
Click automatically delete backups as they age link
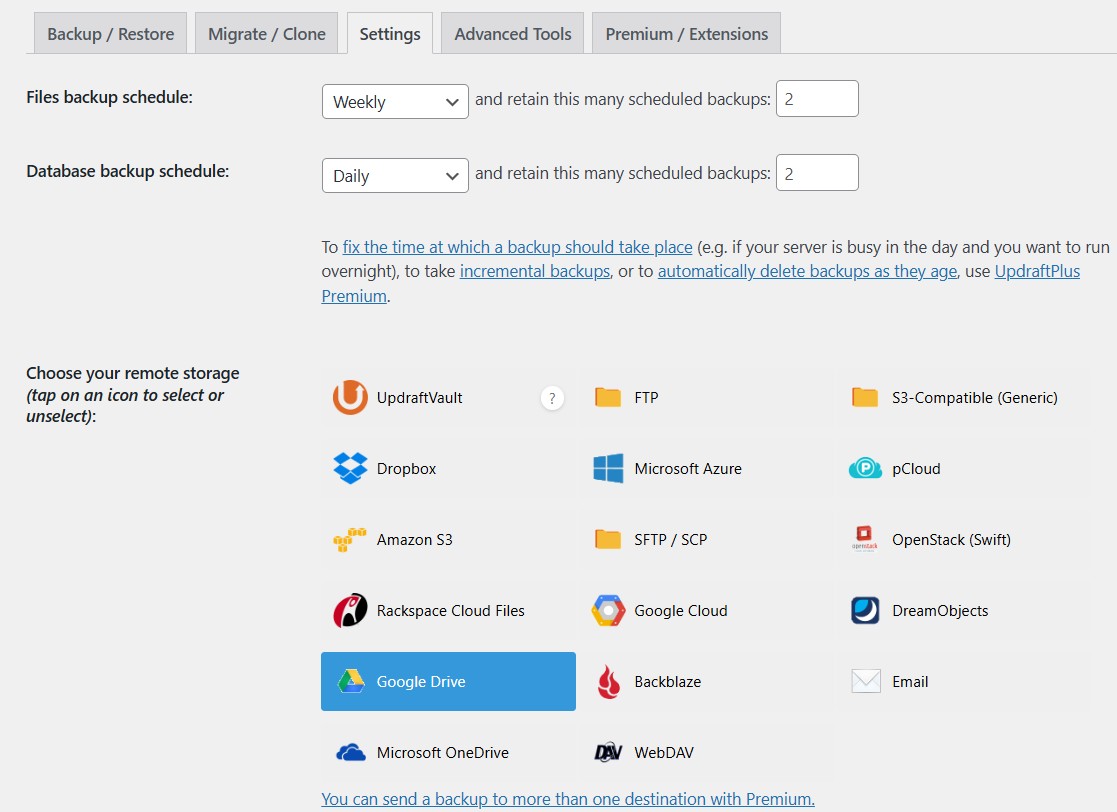coord(807,271)
